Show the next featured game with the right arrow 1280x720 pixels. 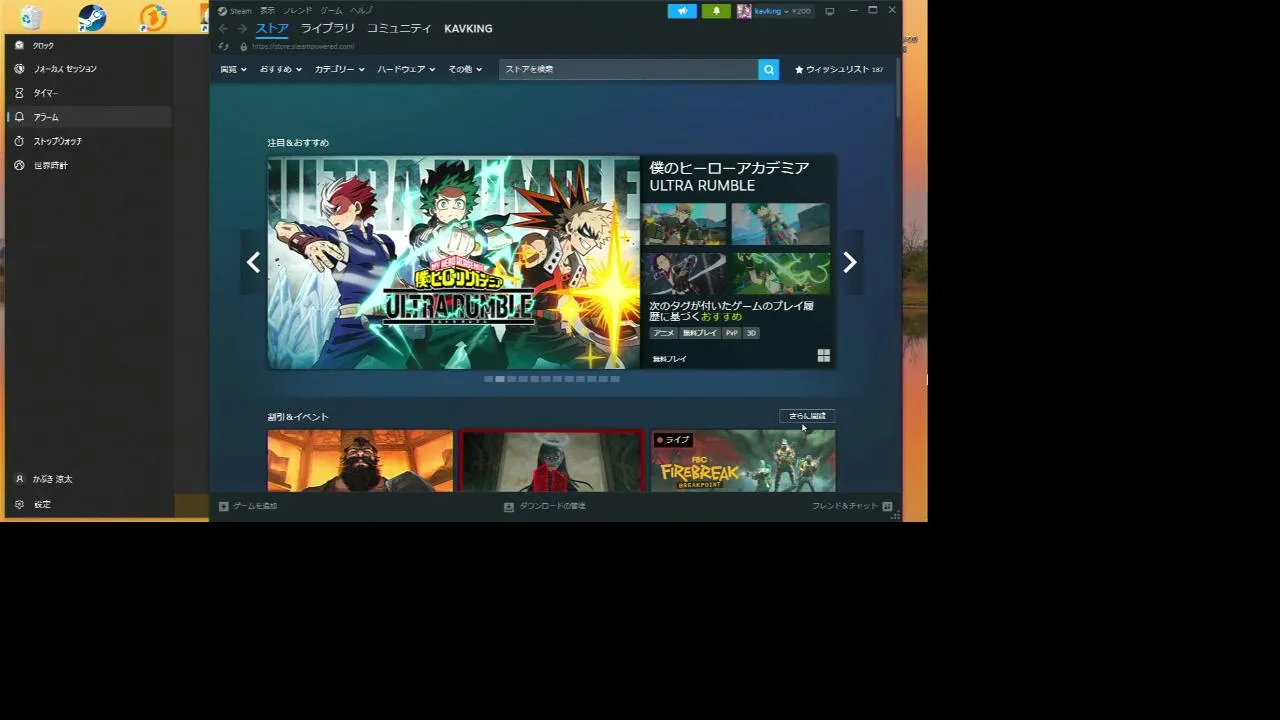coord(850,262)
